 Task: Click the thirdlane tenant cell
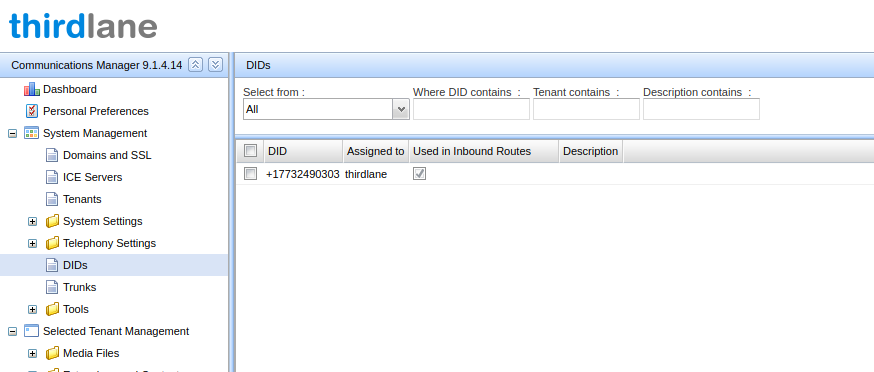coord(366,174)
